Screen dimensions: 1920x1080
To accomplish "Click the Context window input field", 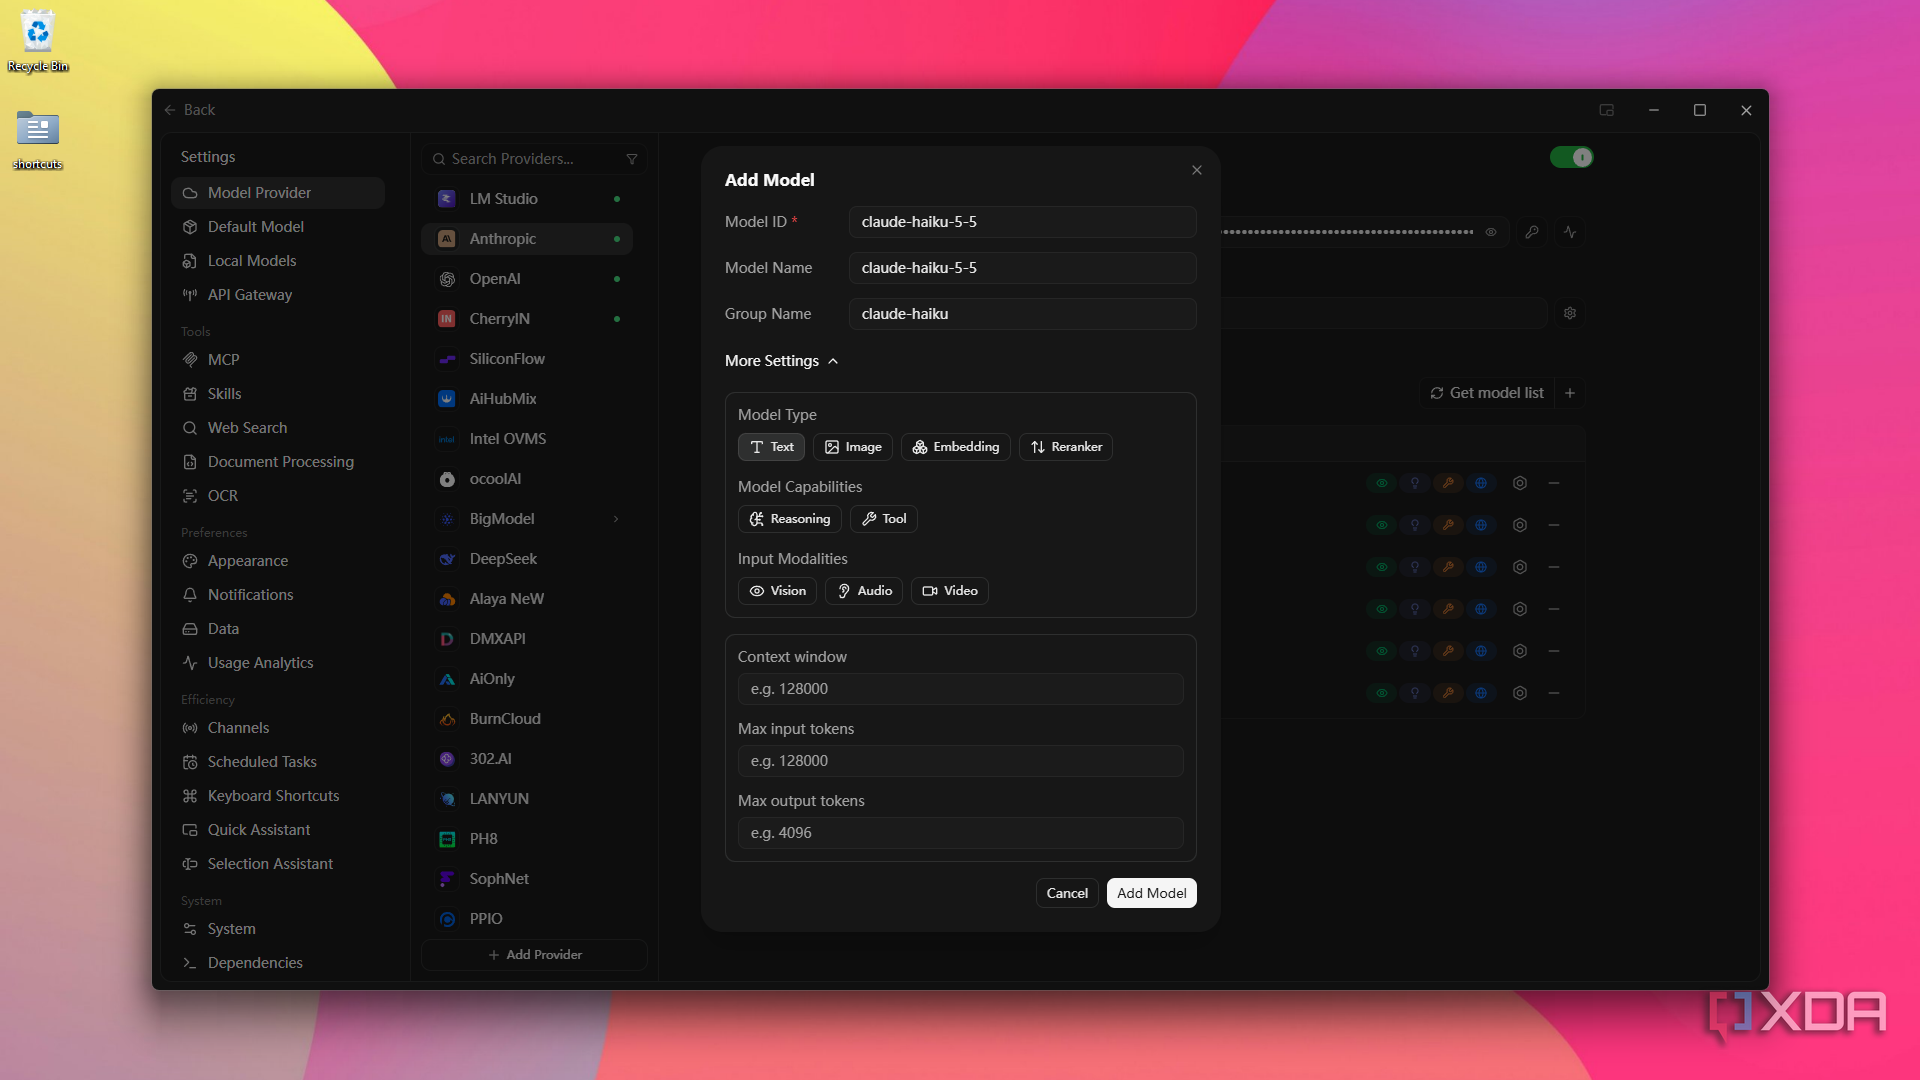I will (x=960, y=689).
